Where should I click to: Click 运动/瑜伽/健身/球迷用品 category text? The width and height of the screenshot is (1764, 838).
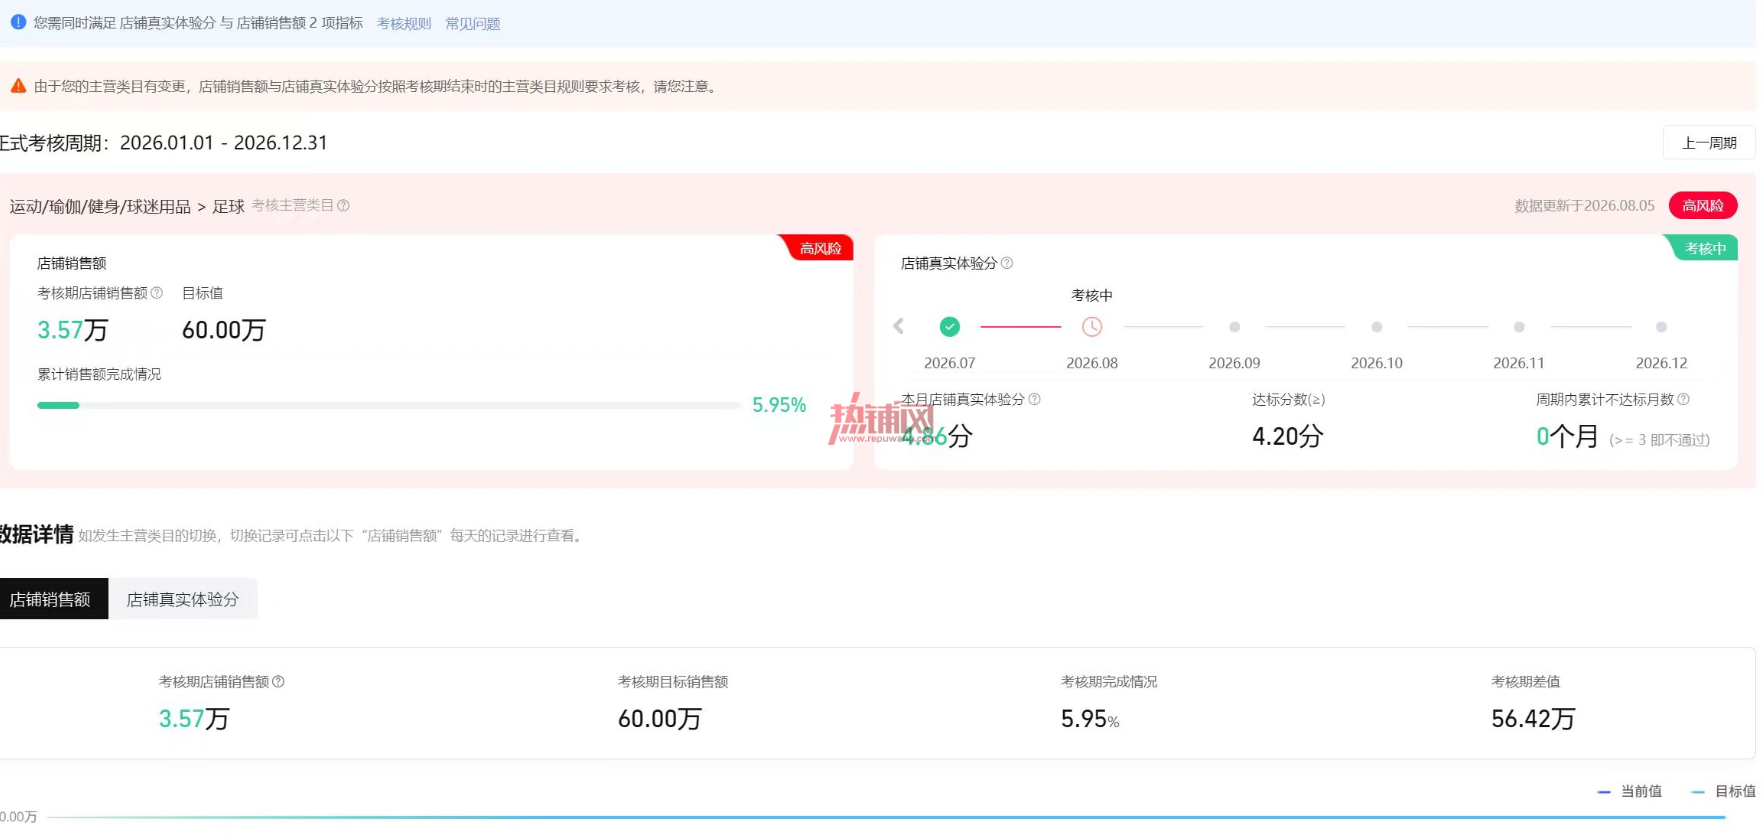pos(100,206)
